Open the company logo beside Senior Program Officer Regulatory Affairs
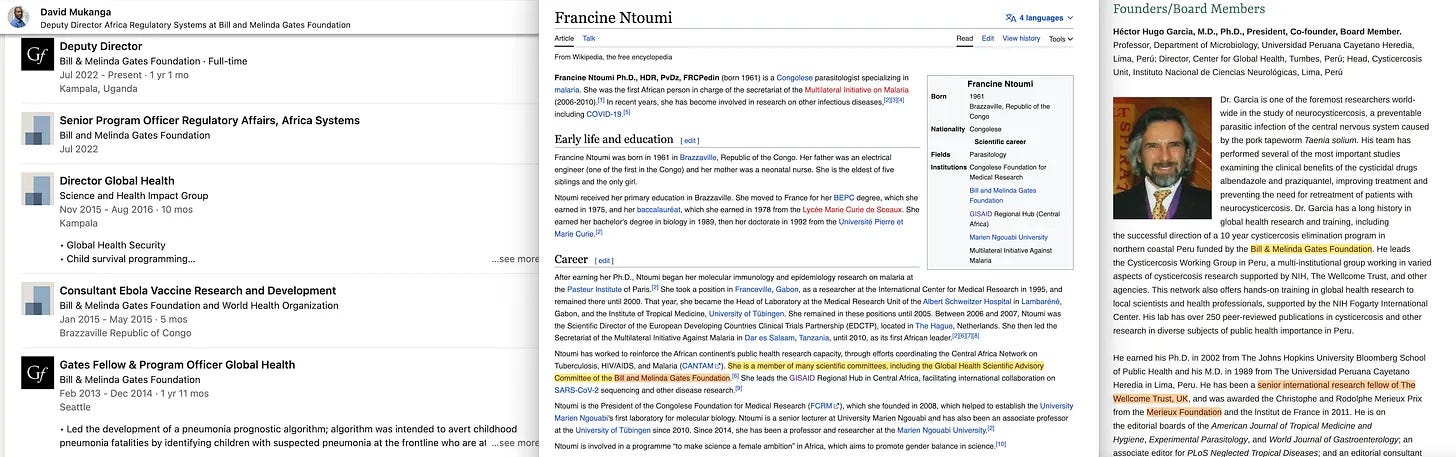Viewport: 1456px width, 457px height. click(x=37, y=129)
